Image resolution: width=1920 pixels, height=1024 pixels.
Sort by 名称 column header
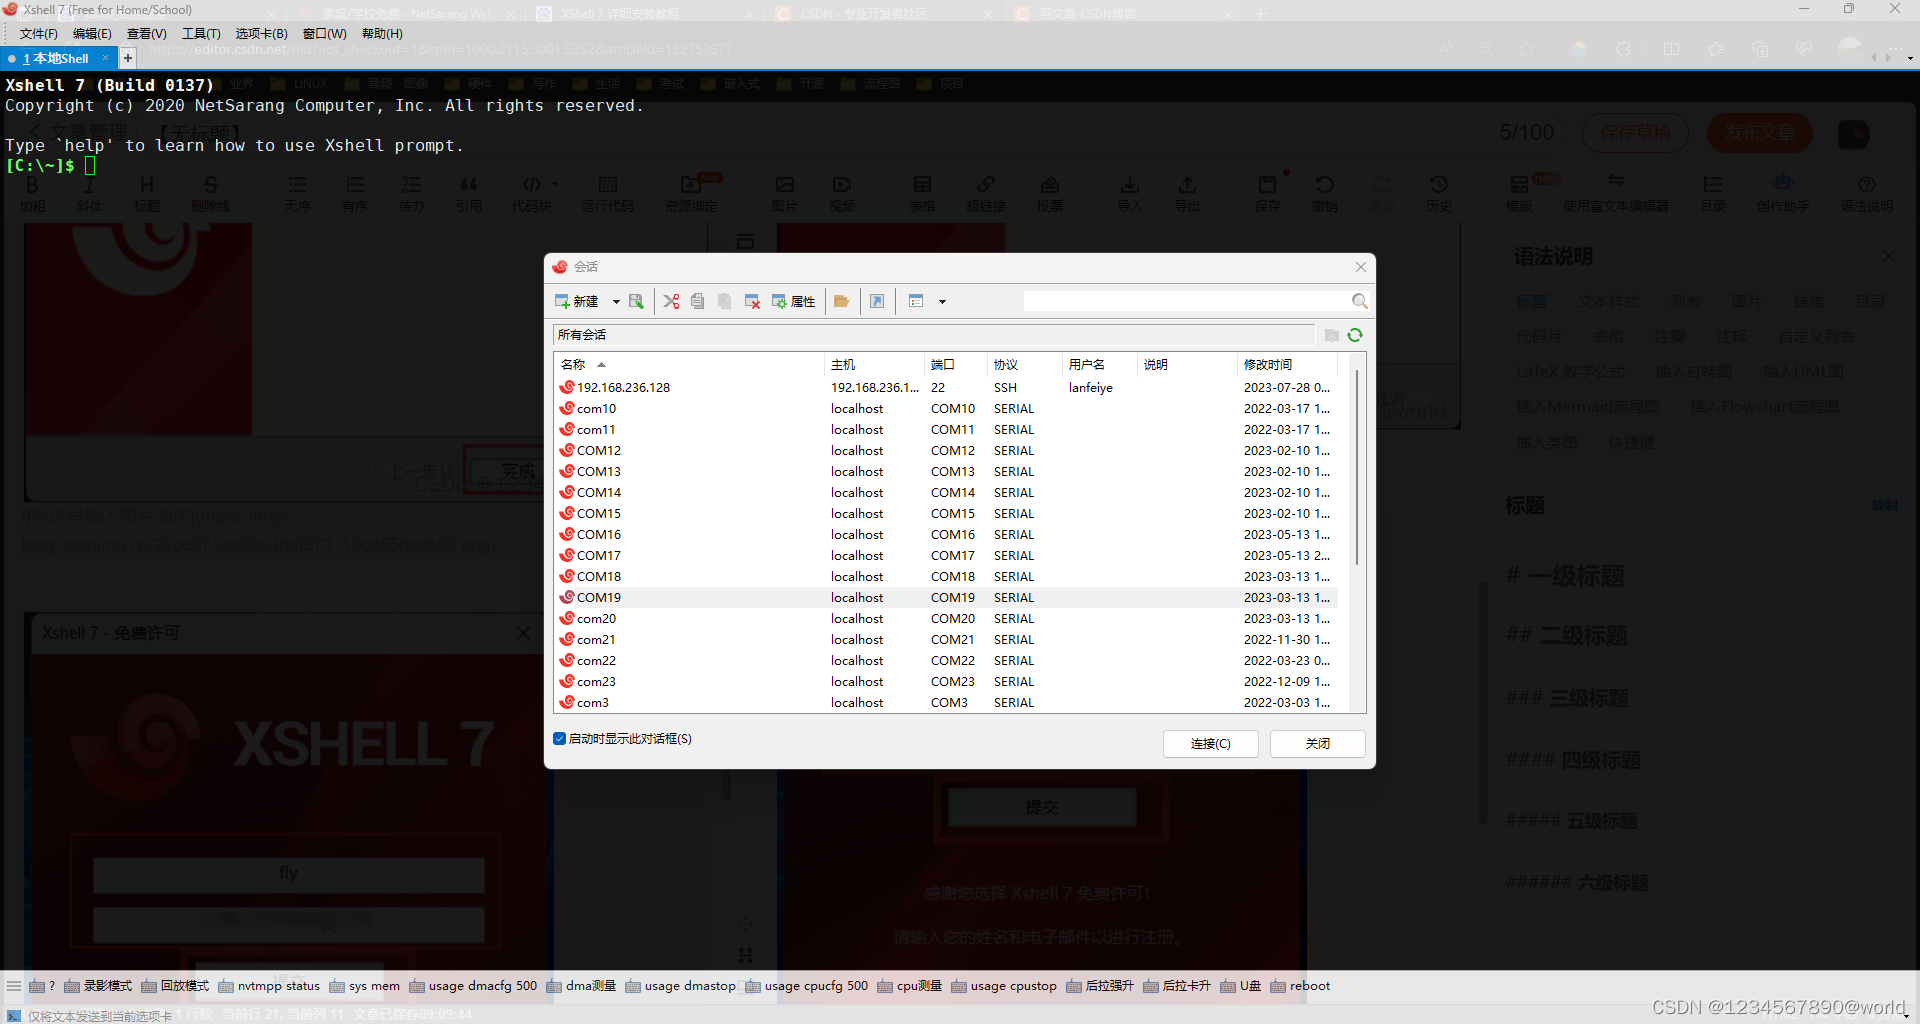coord(689,364)
